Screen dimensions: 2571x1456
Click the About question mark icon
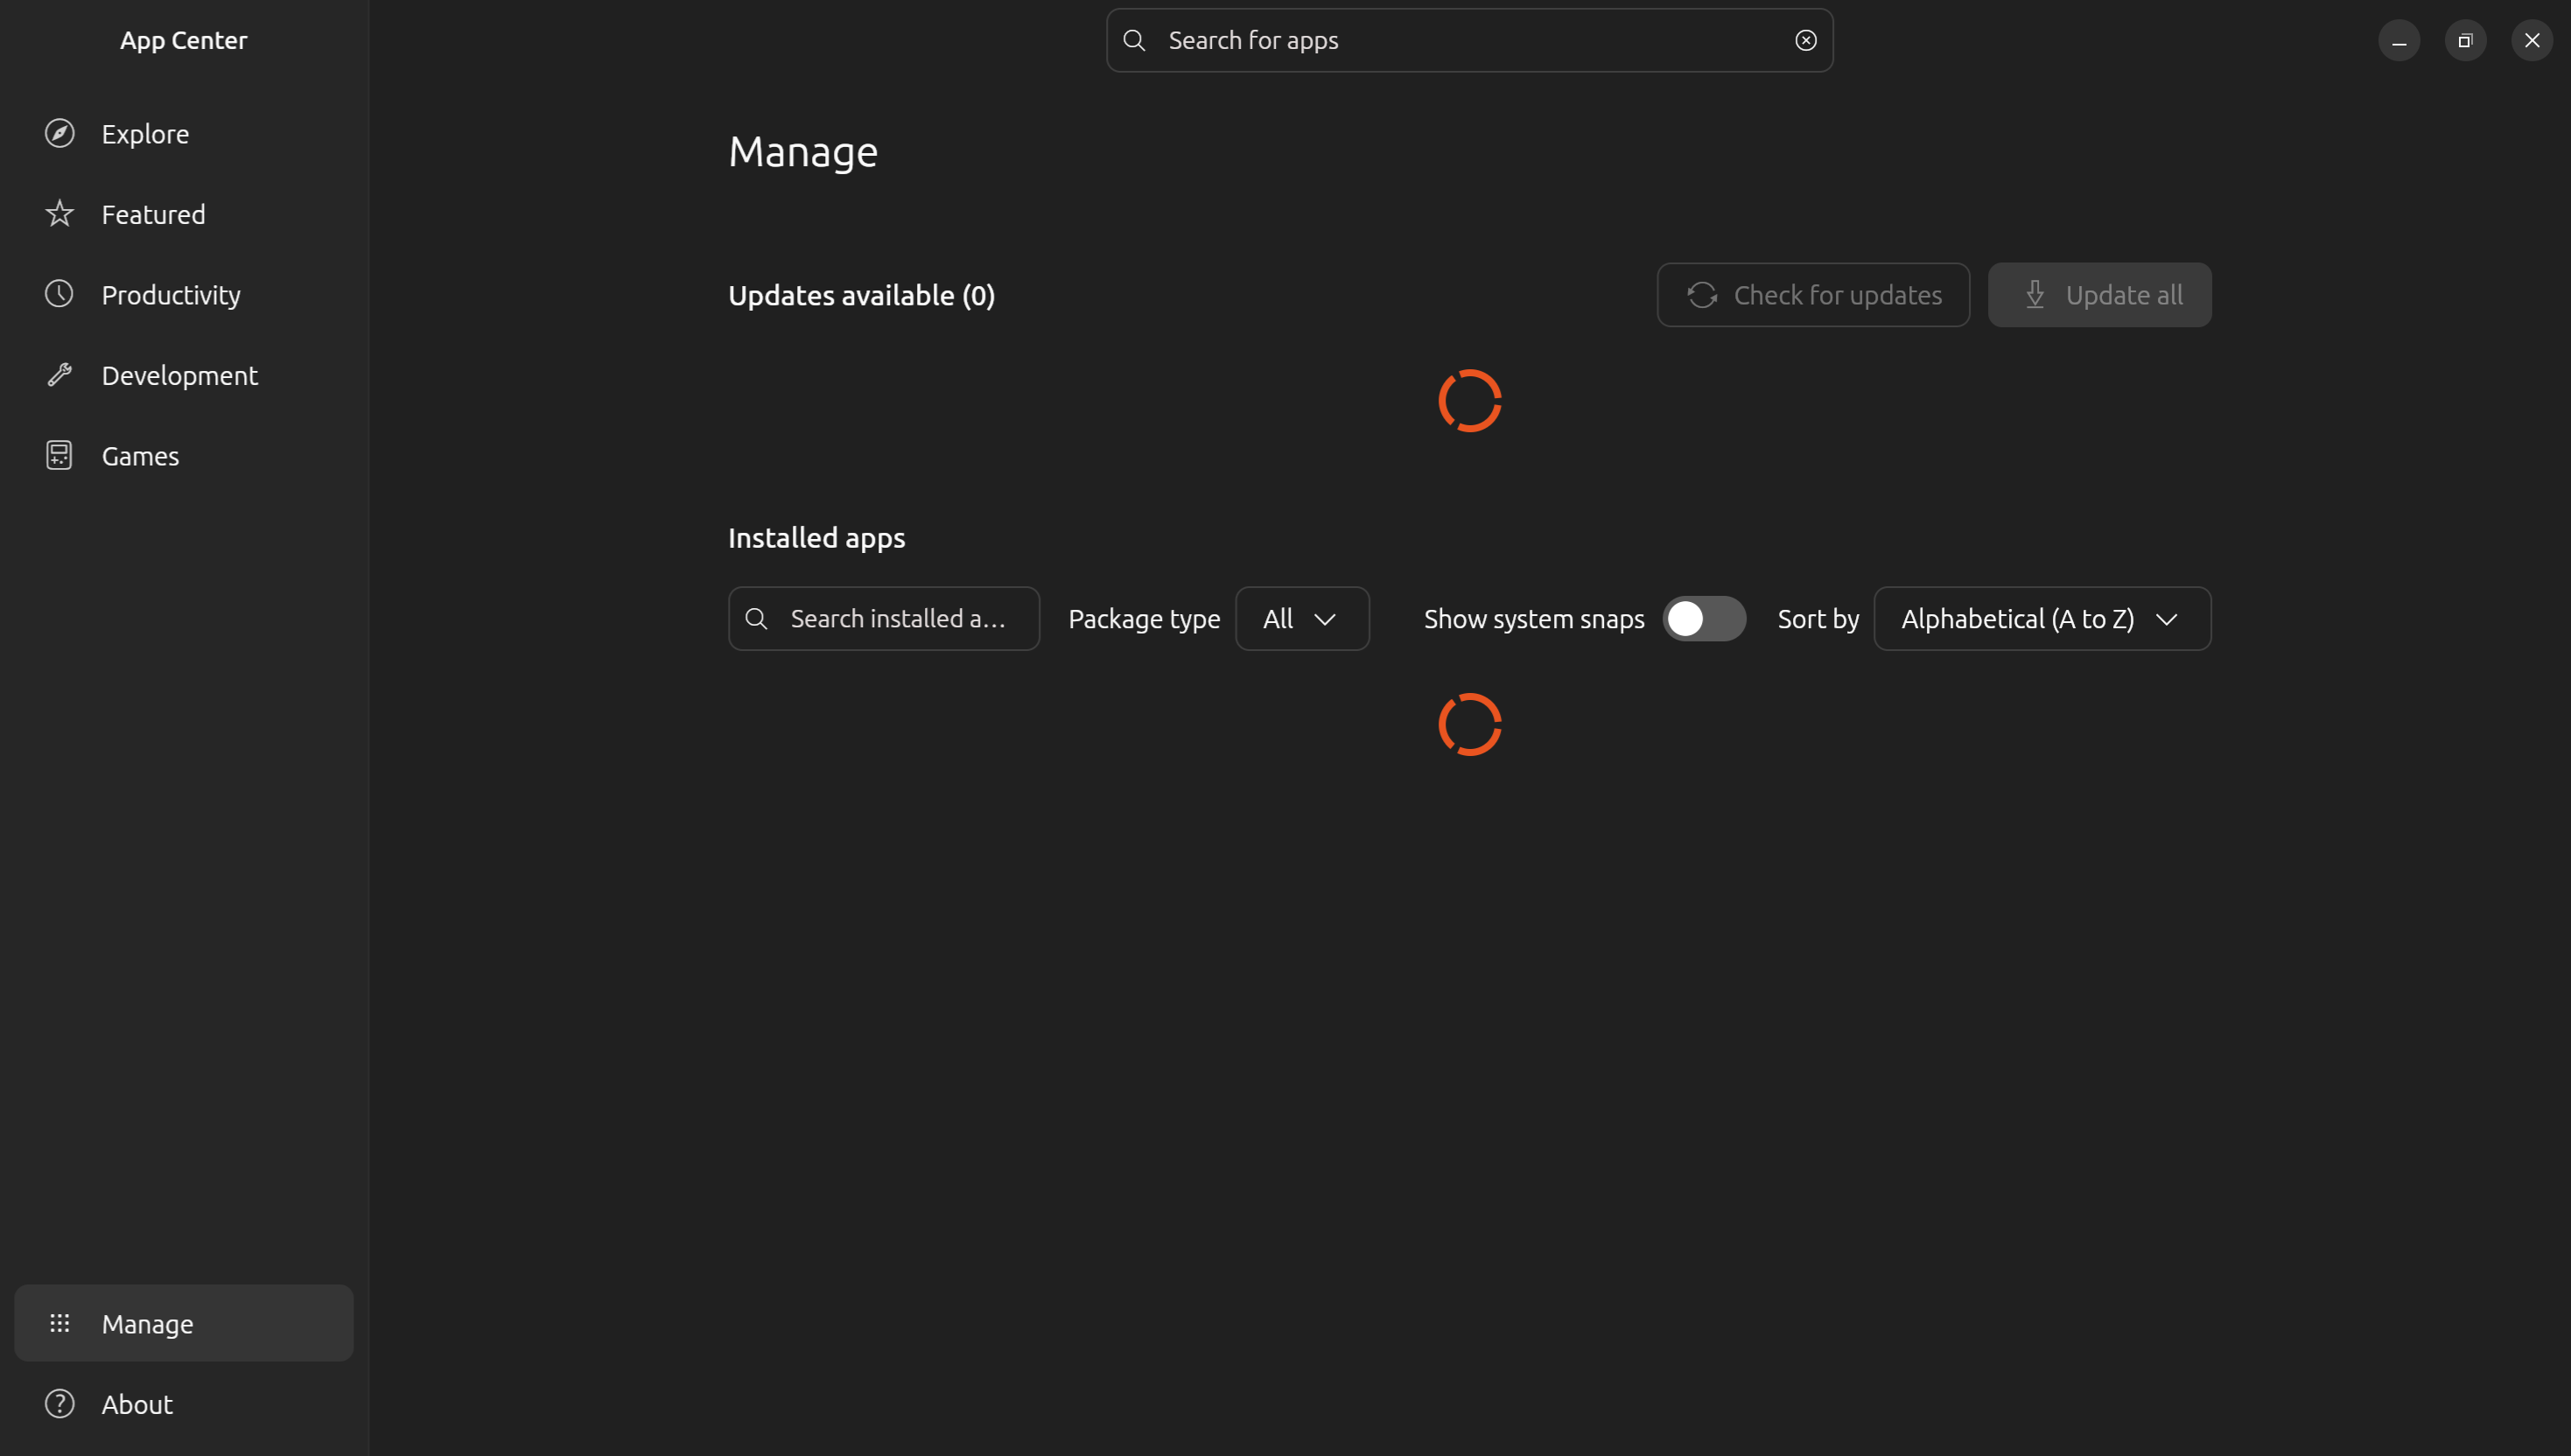(59, 1404)
